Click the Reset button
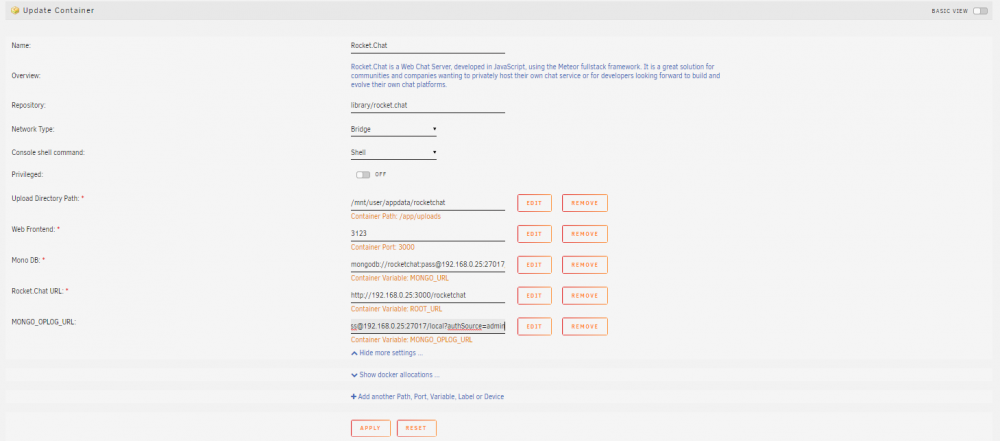1000x441 pixels. point(416,428)
